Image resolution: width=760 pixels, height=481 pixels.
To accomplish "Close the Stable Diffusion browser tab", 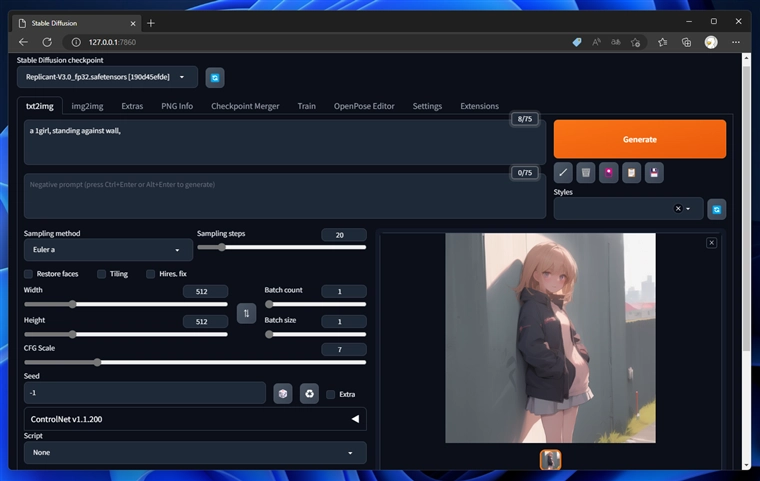I will [x=133, y=23].
